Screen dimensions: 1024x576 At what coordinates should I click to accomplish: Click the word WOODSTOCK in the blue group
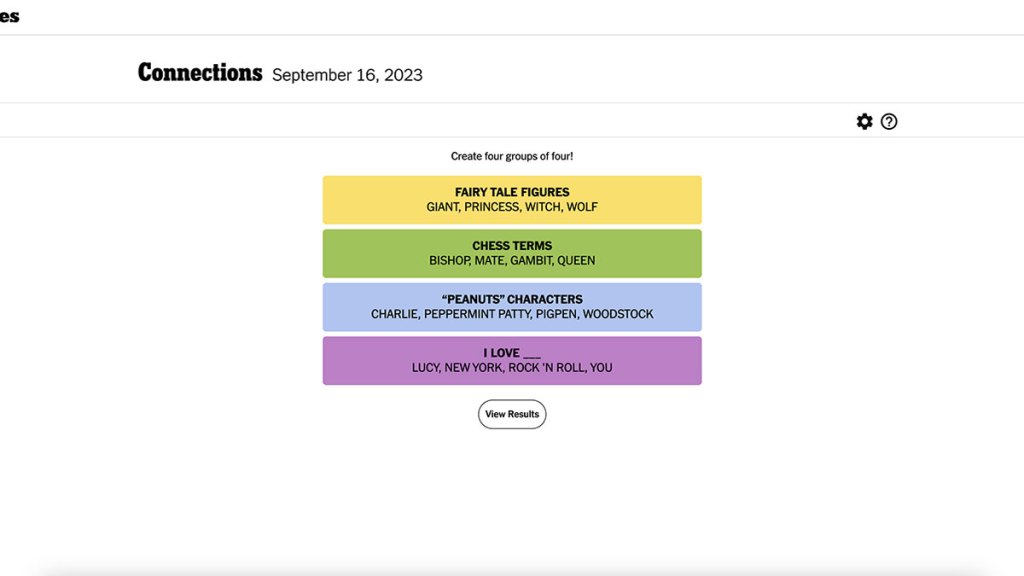(x=618, y=314)
